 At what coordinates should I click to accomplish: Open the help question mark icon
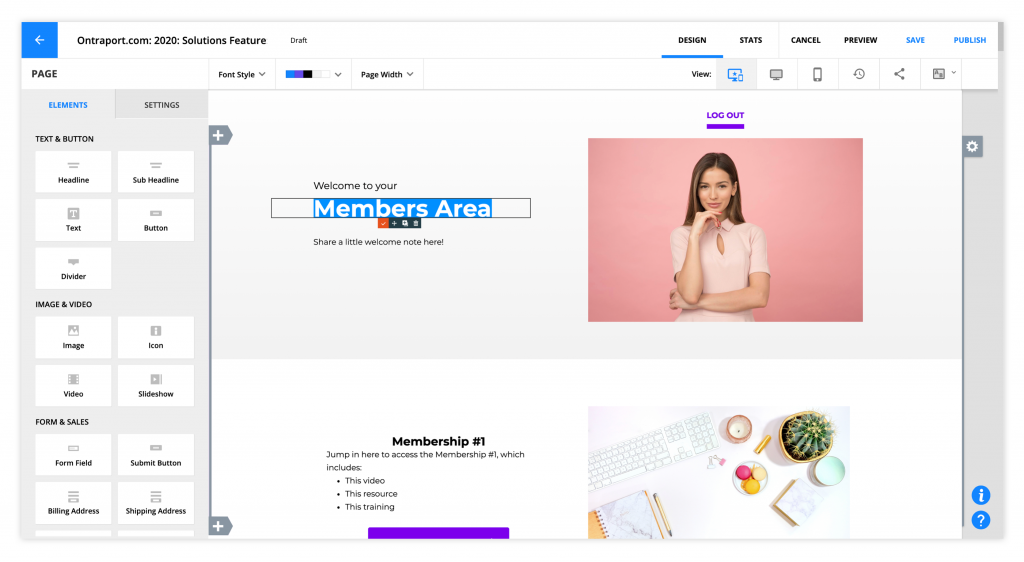[x=981, y=520]
